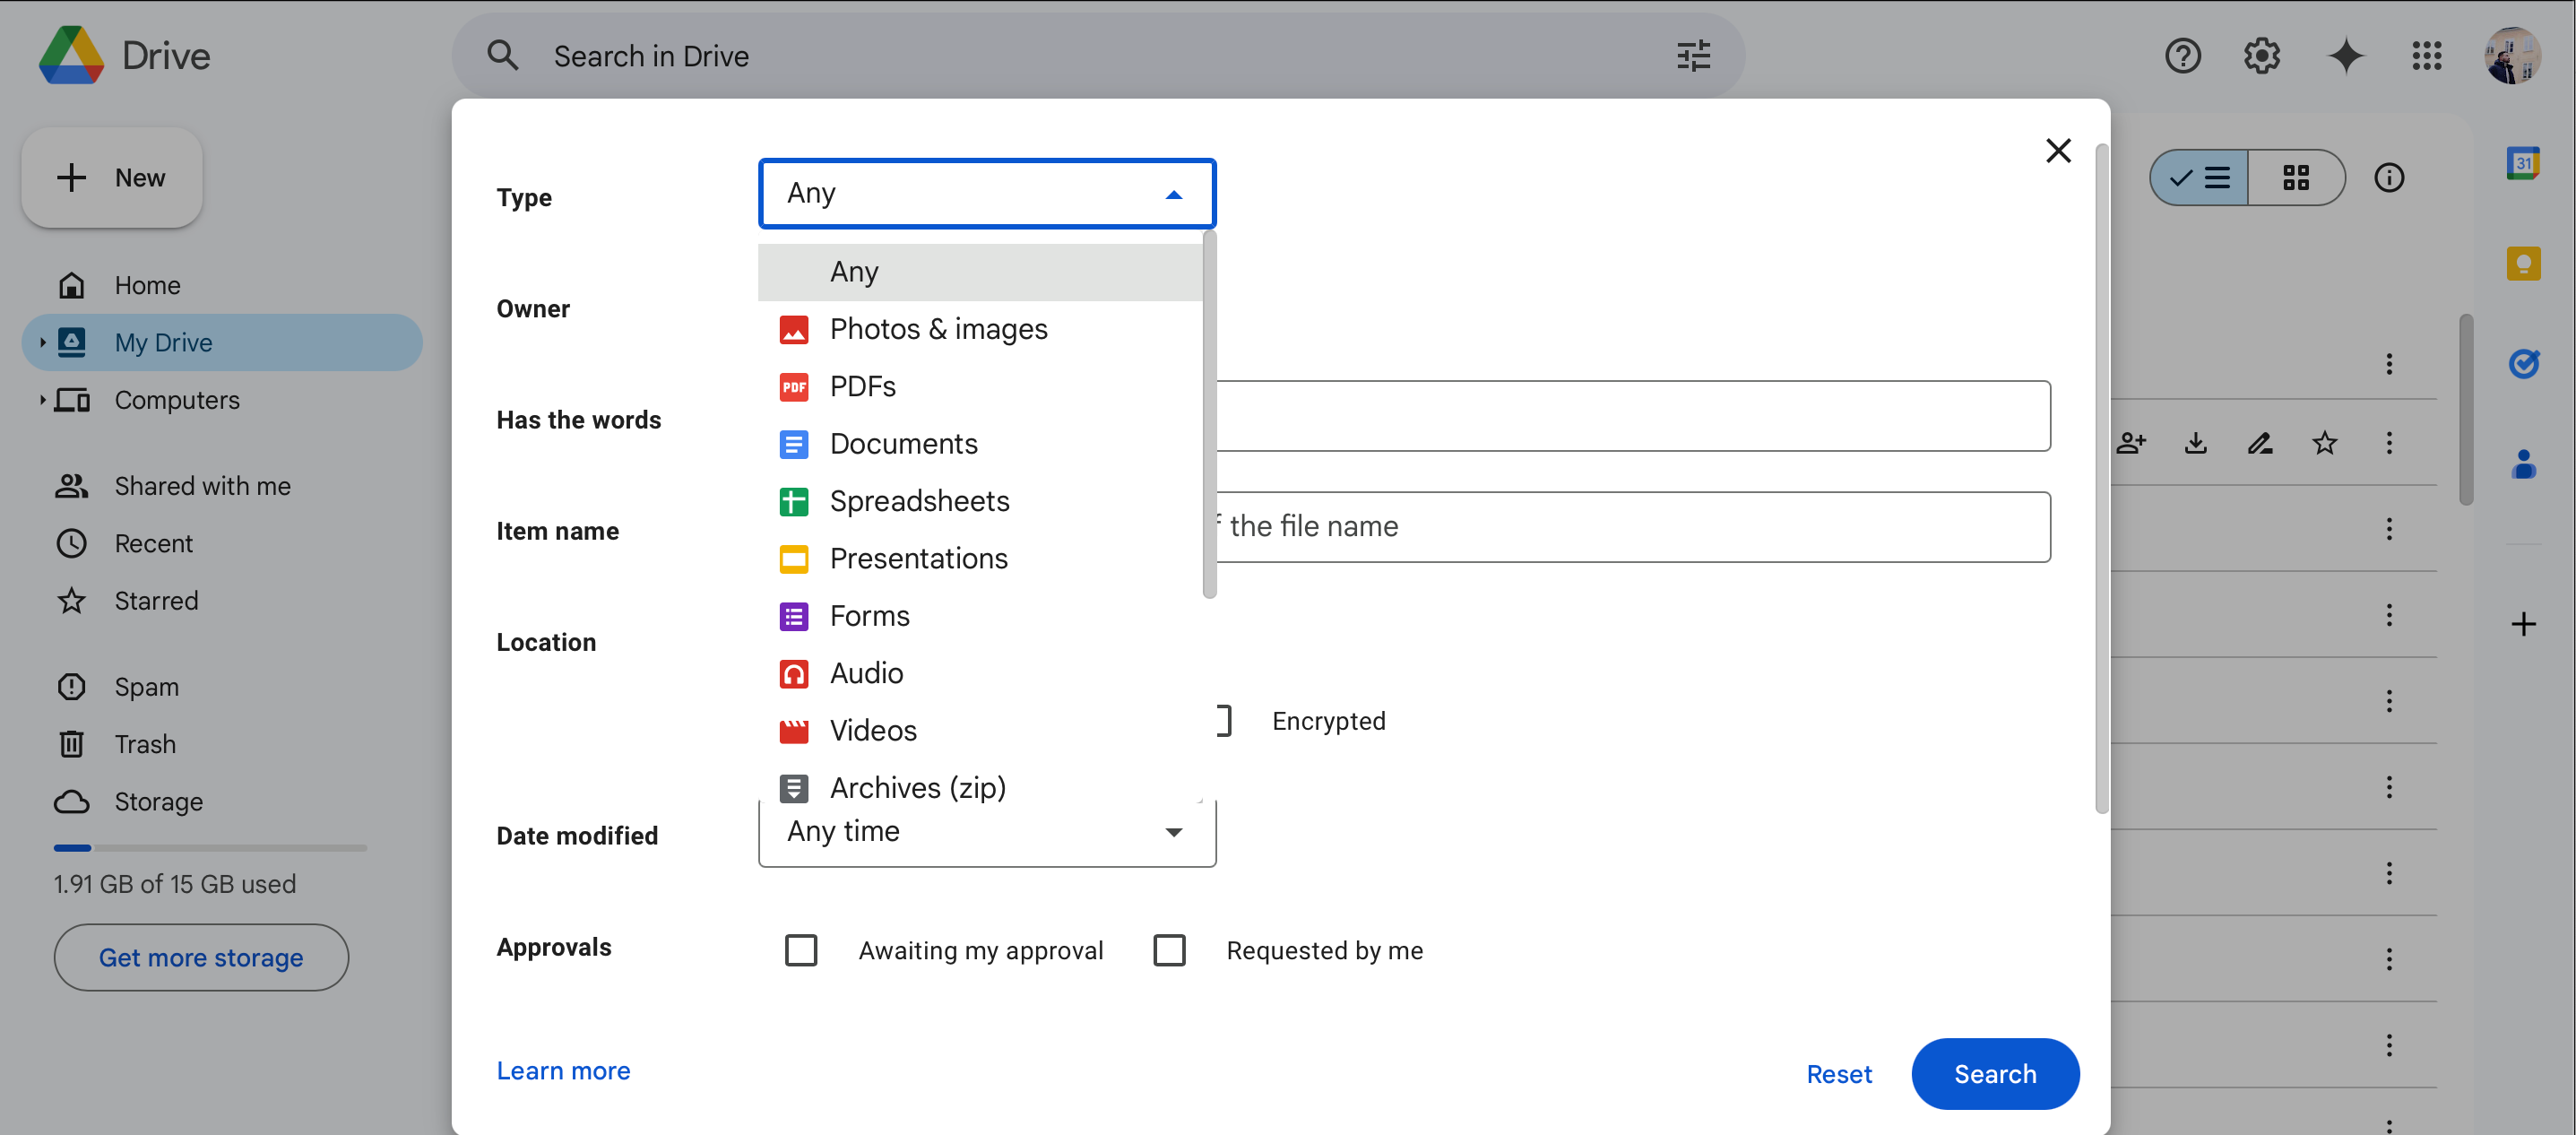Select Any time from date dropdown
The image size is (2576, 1135).
click(986, 831)
